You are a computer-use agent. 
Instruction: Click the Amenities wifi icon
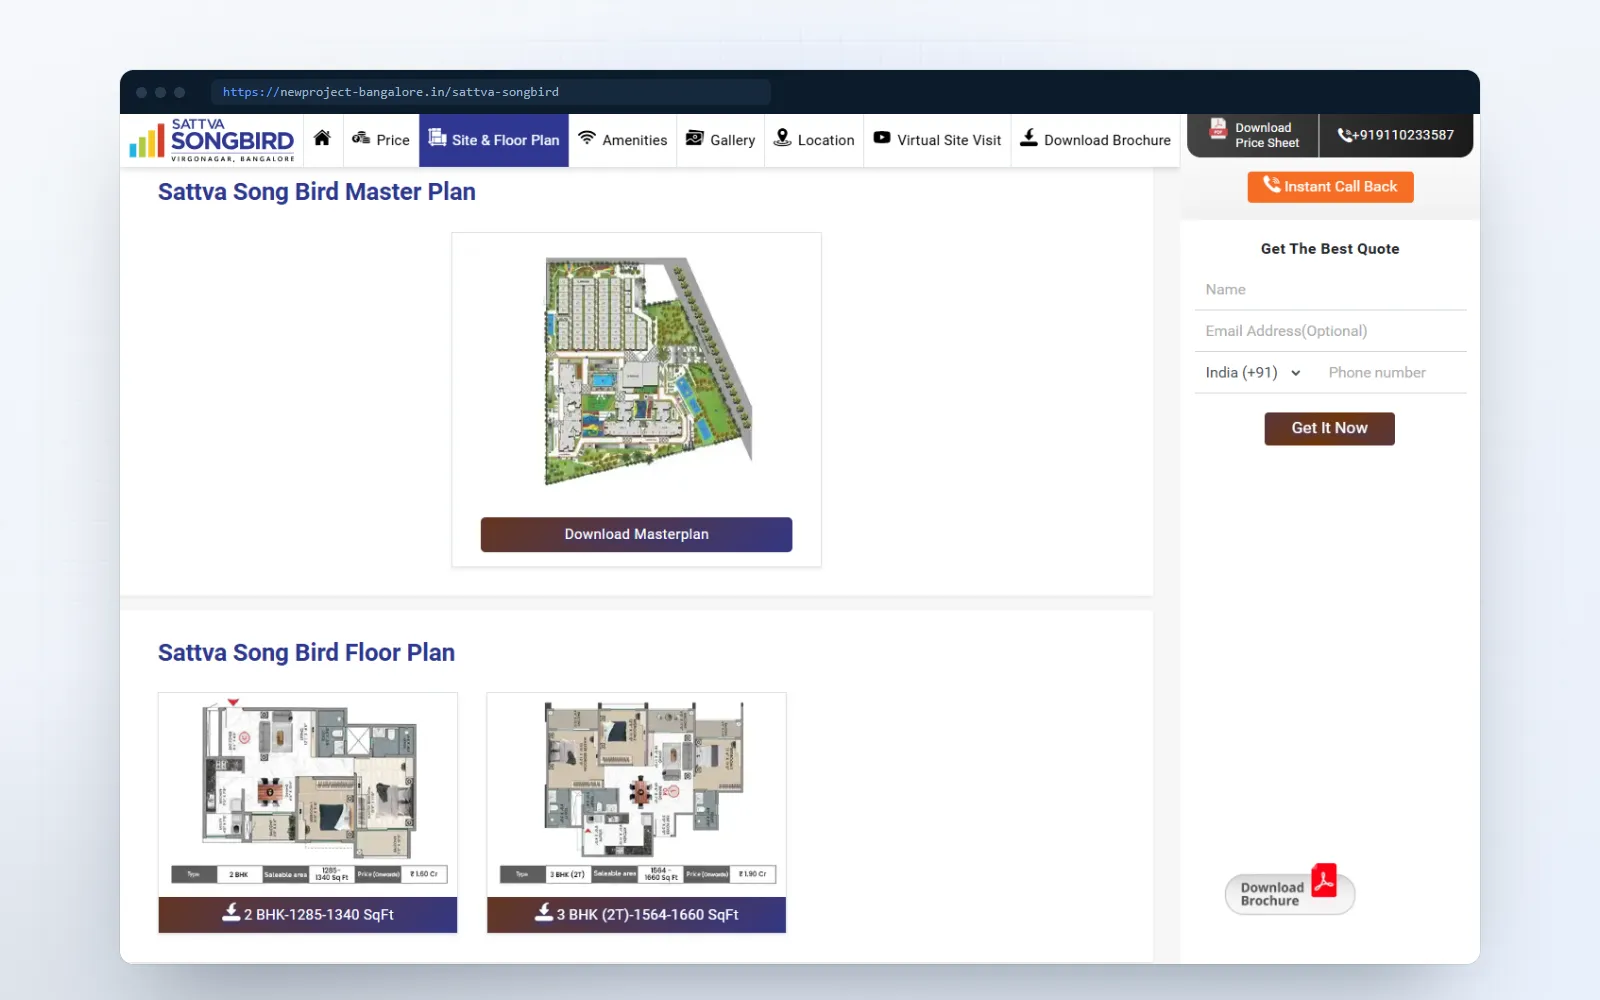(587, 138)
